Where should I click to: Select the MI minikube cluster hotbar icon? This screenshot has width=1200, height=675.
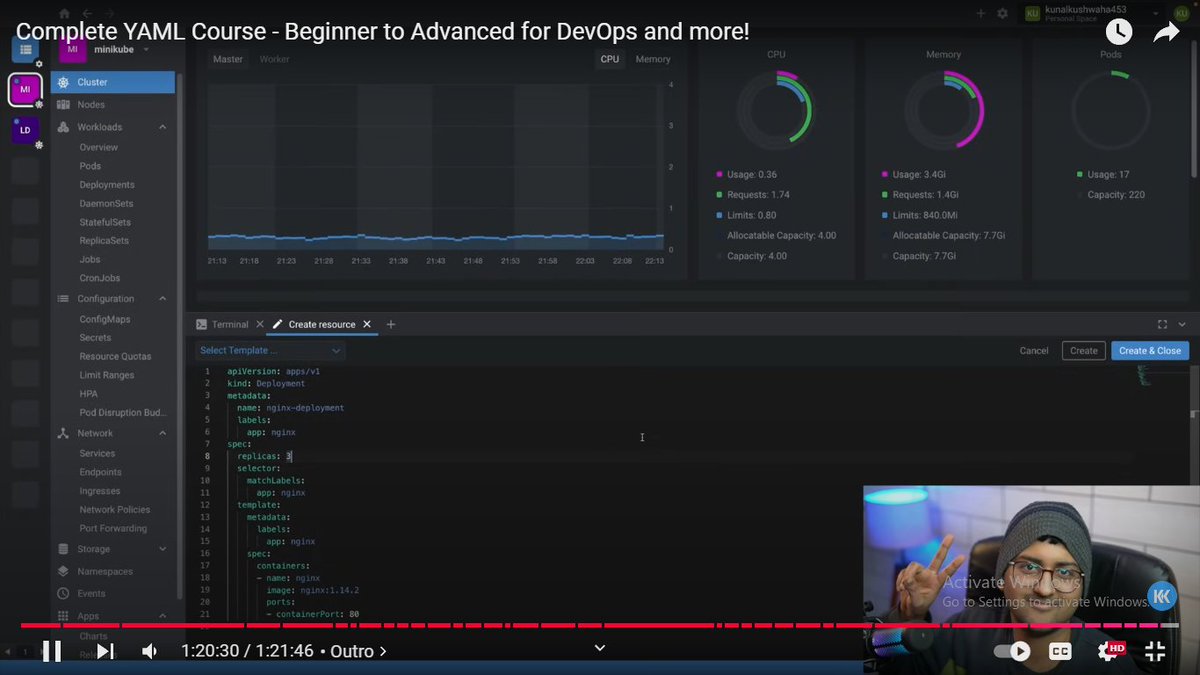click(x=25, y=89)
